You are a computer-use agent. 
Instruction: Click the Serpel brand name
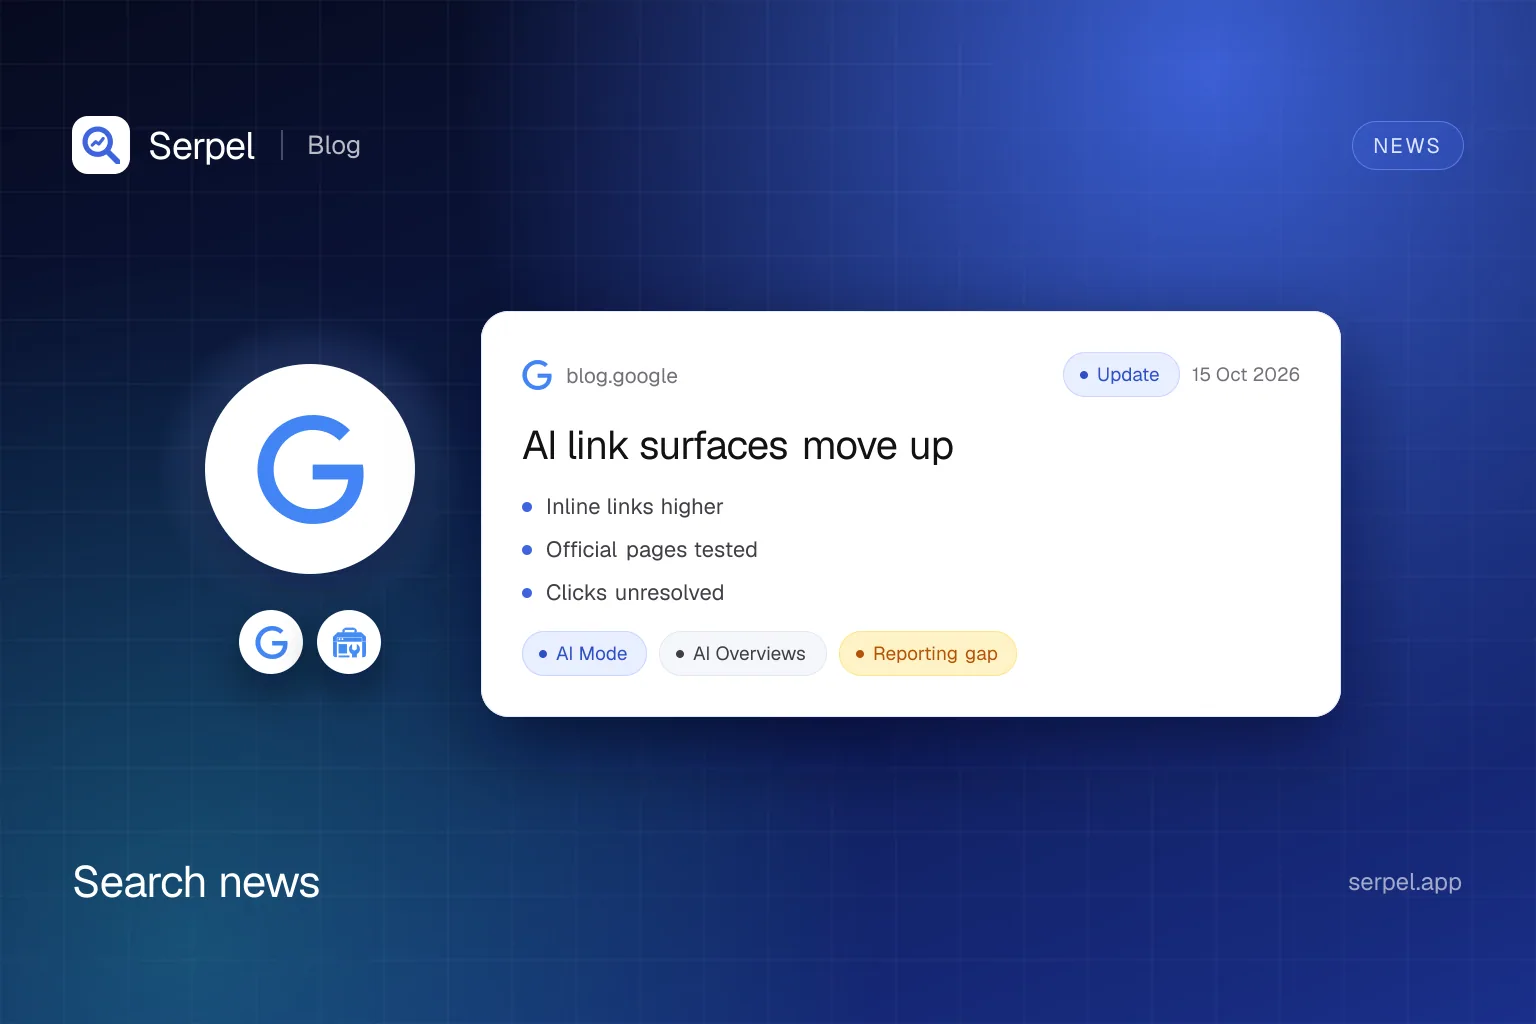(202, 146)
